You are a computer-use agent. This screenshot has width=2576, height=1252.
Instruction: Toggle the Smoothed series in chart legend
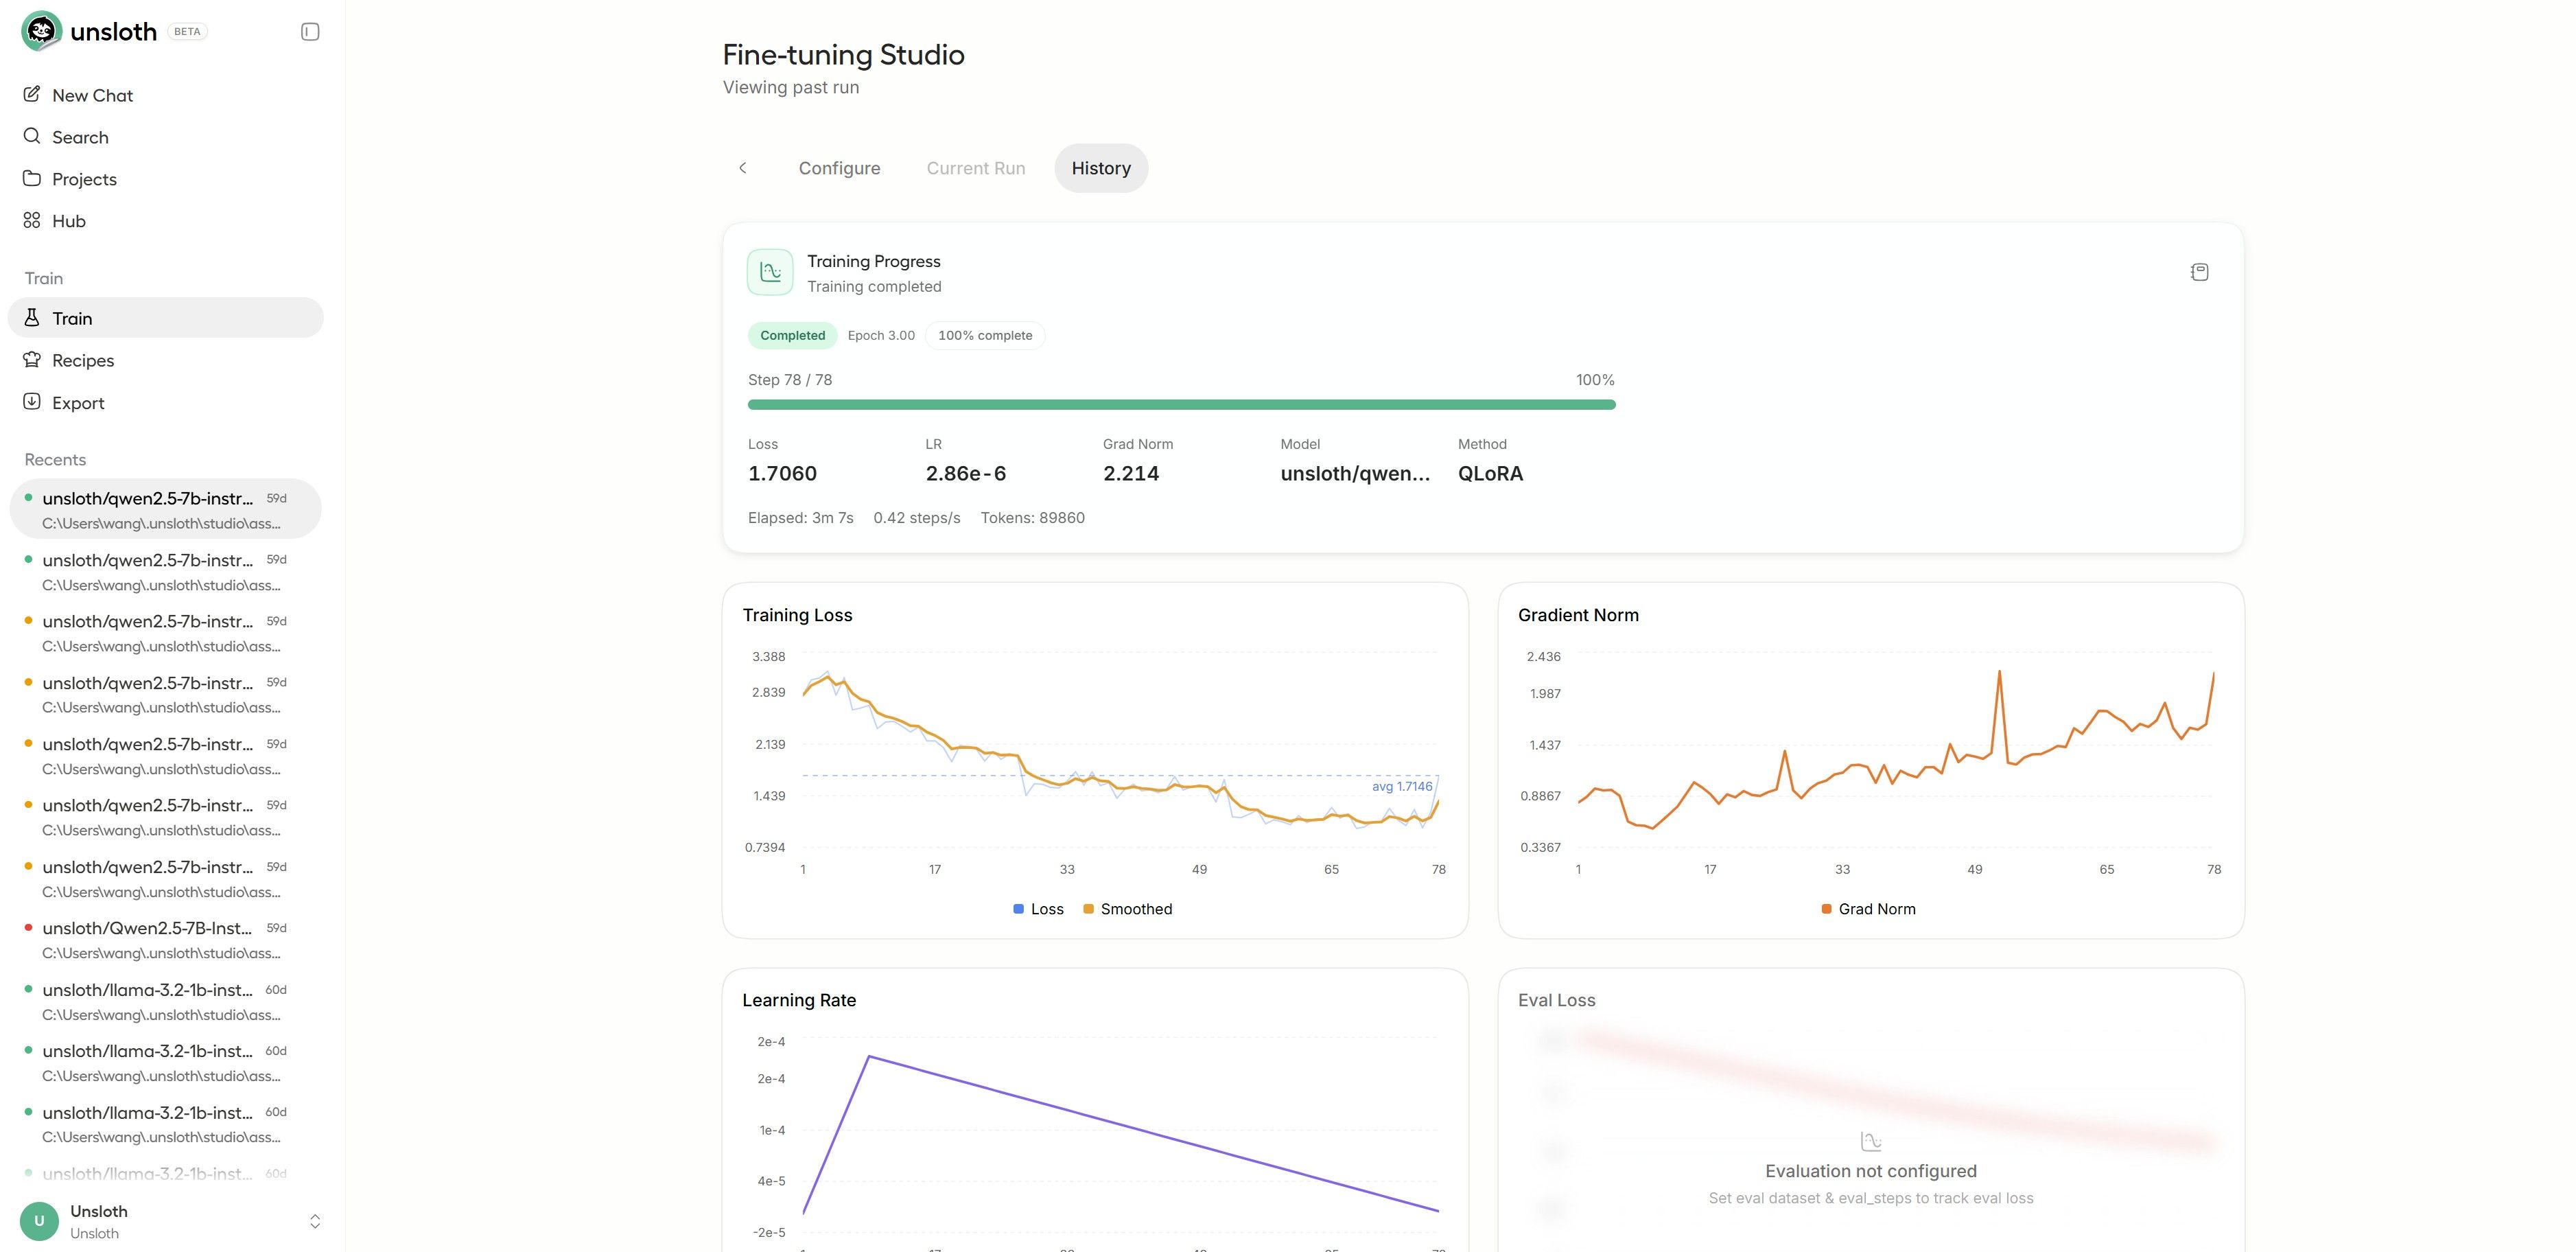click(x=1128, y=909)
